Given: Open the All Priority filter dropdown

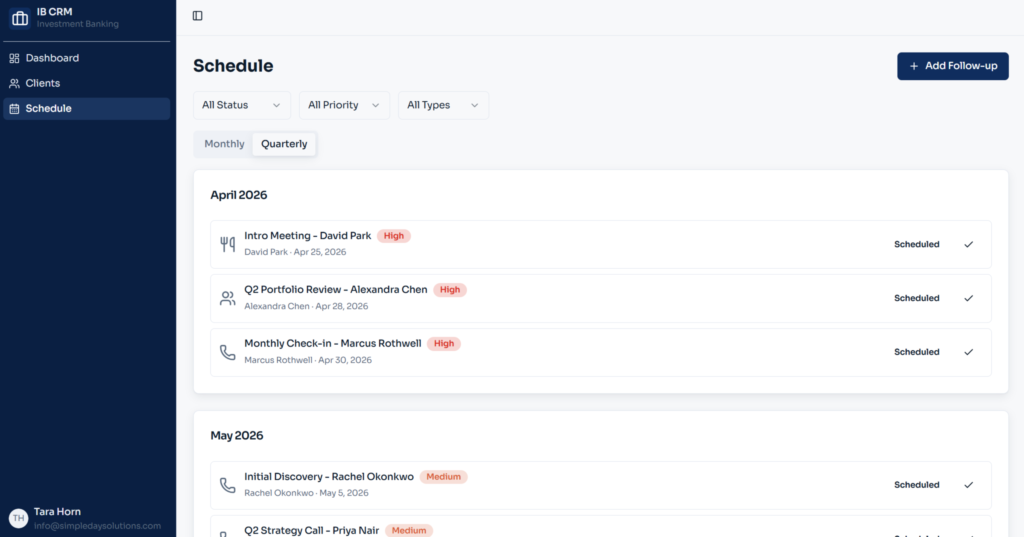Looking at the screenshot, I should (344, 105).
